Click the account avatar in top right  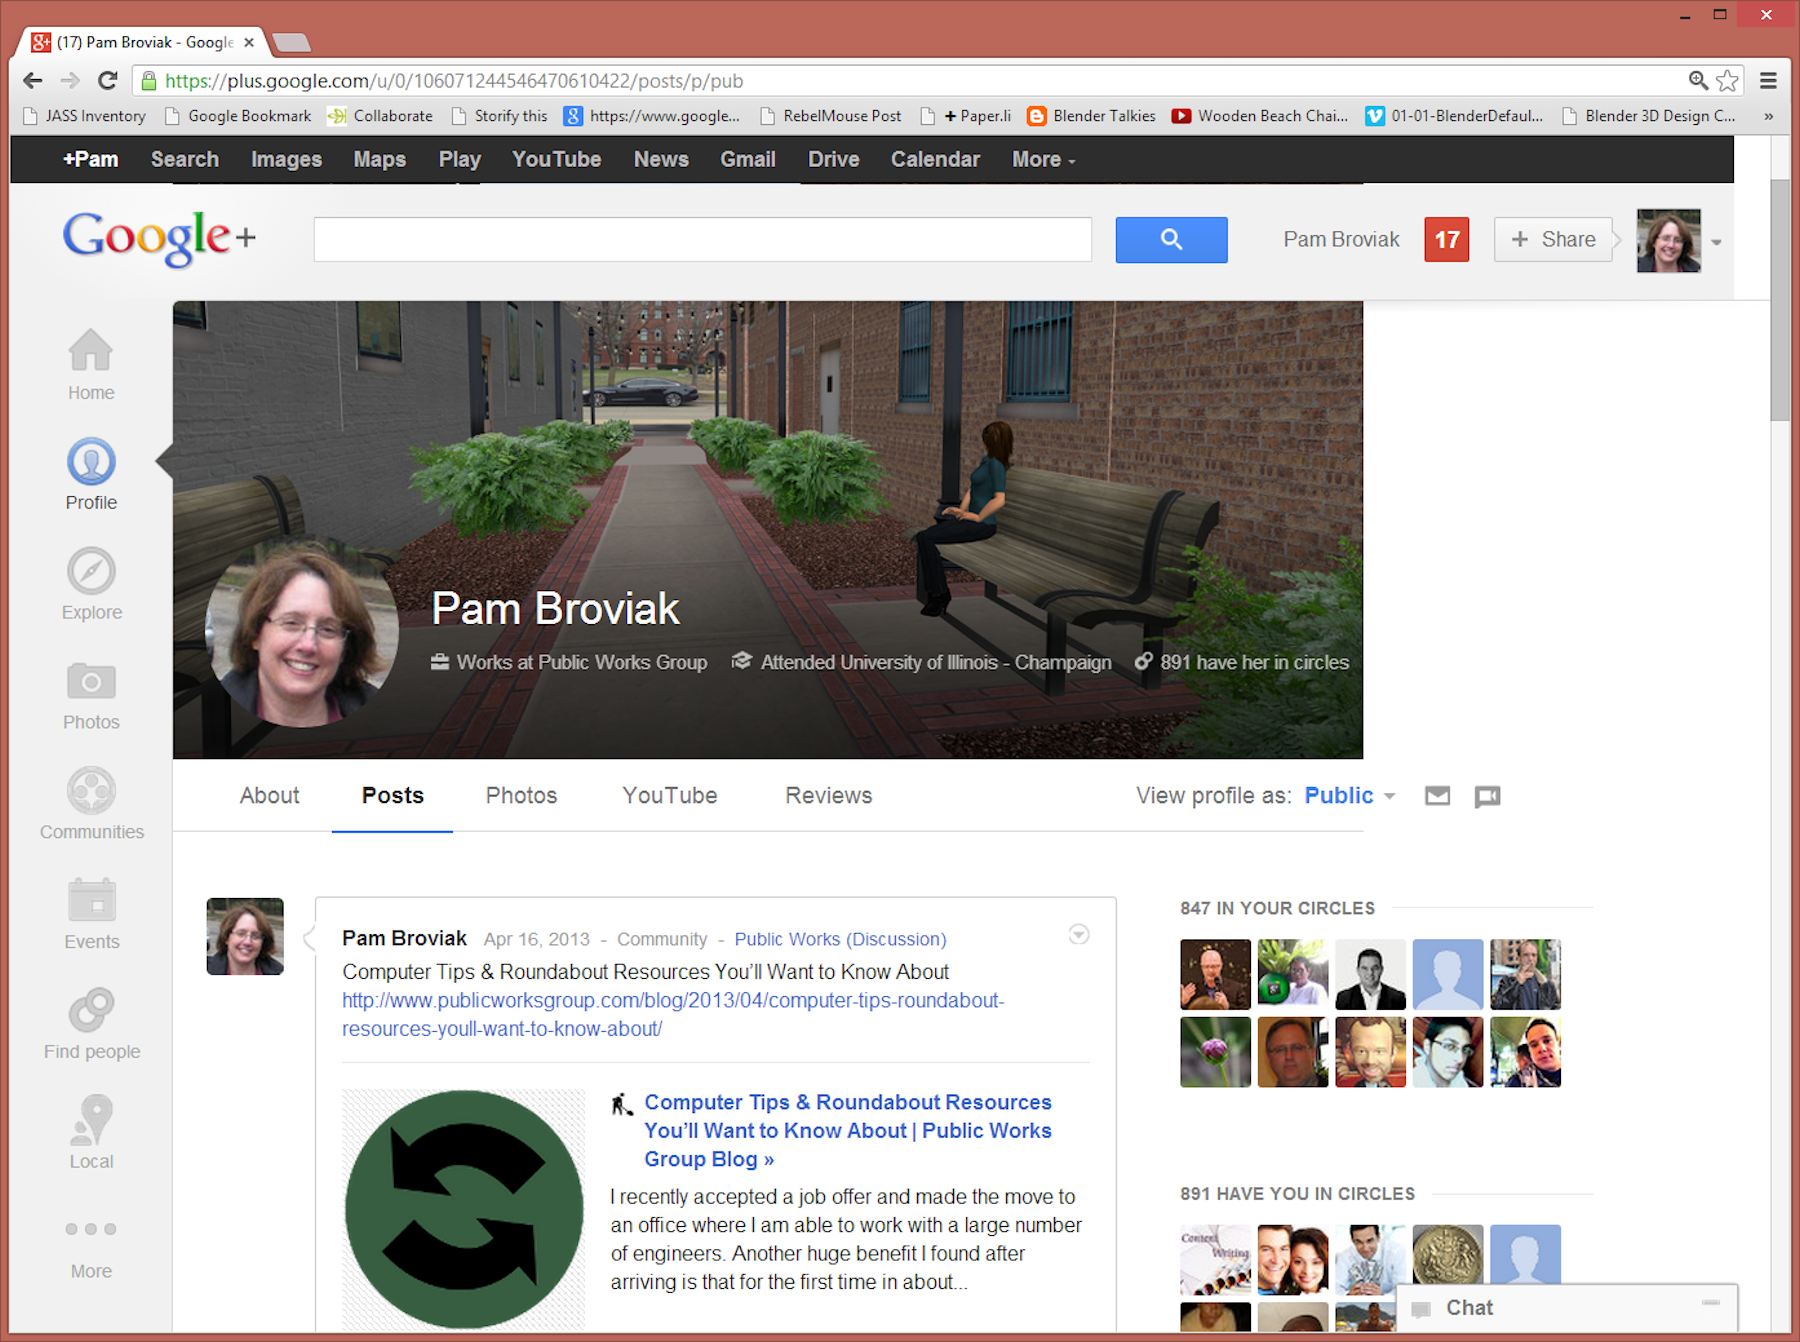pos(1668,241)
